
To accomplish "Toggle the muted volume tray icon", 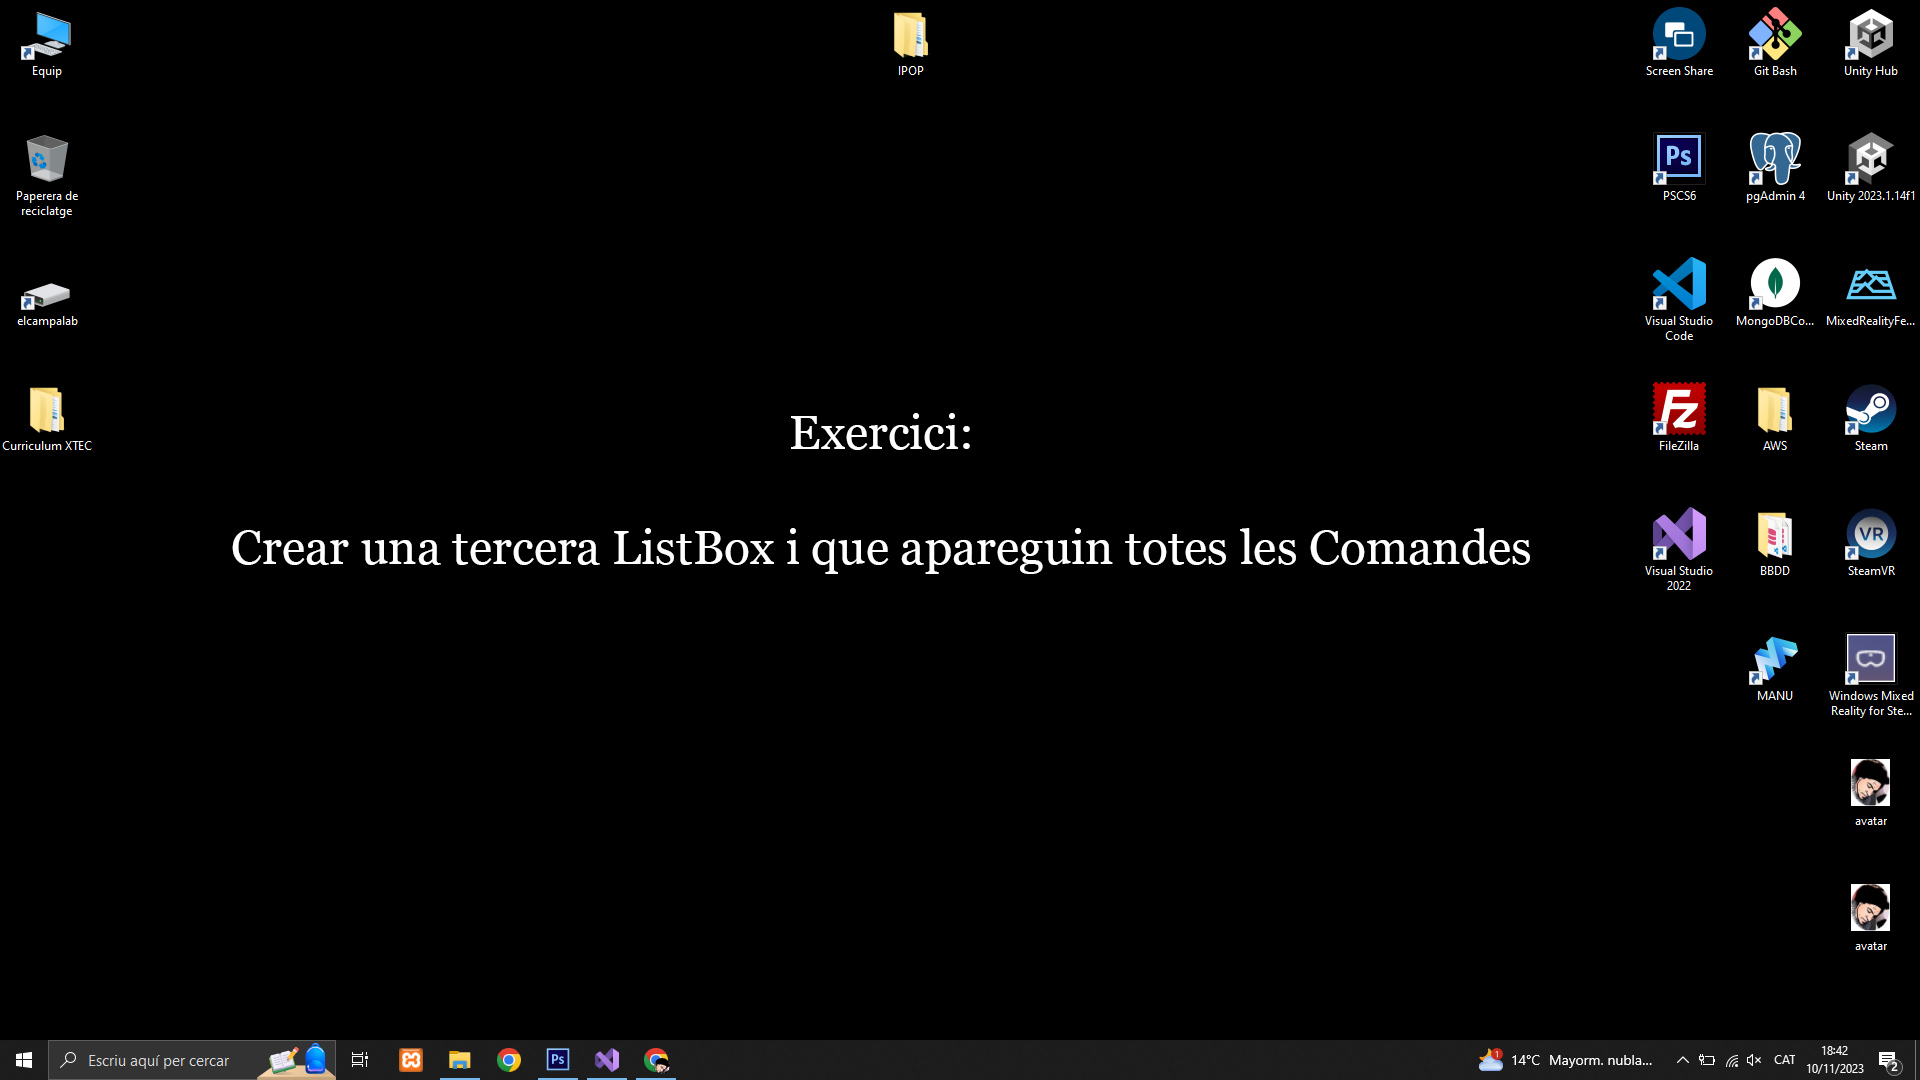I will coord(1754,1060).
